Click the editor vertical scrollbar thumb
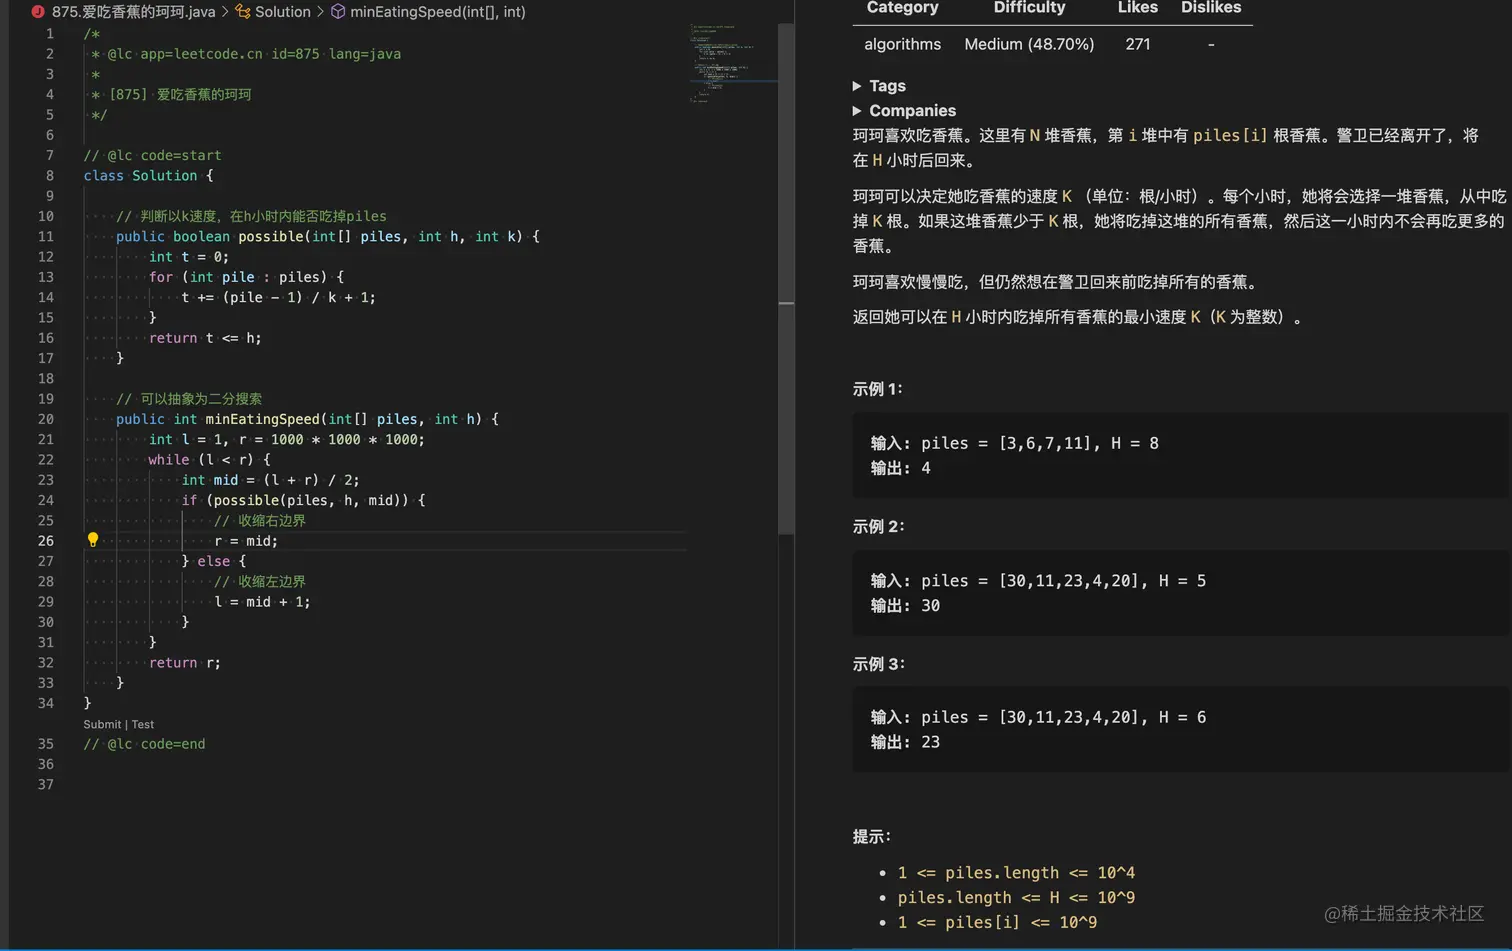 click(786, 280)
